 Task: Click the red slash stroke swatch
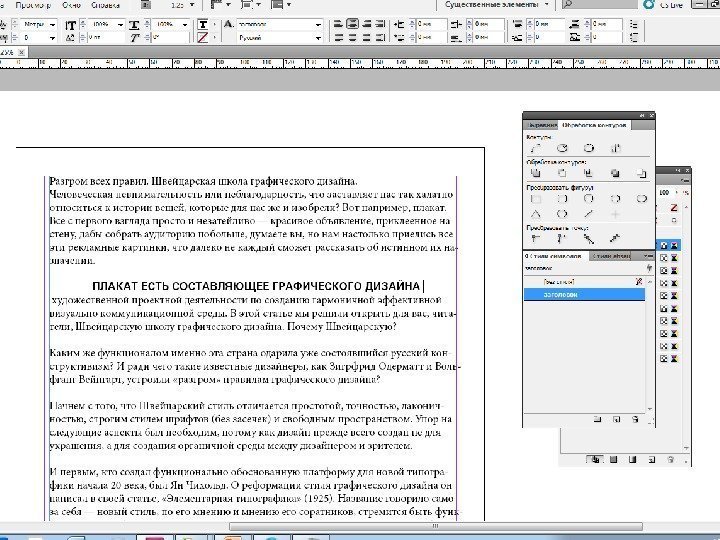[203, 37]
